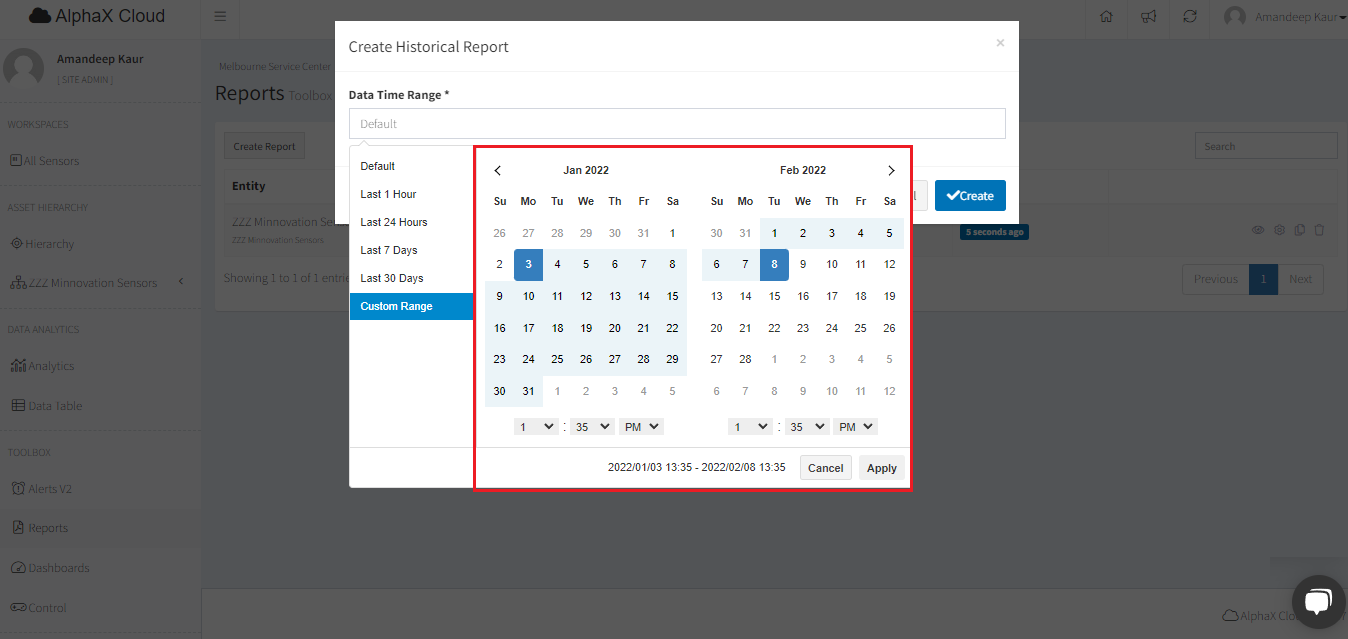
Task: Select Last 30 Days preset
Action: point(392,278)
